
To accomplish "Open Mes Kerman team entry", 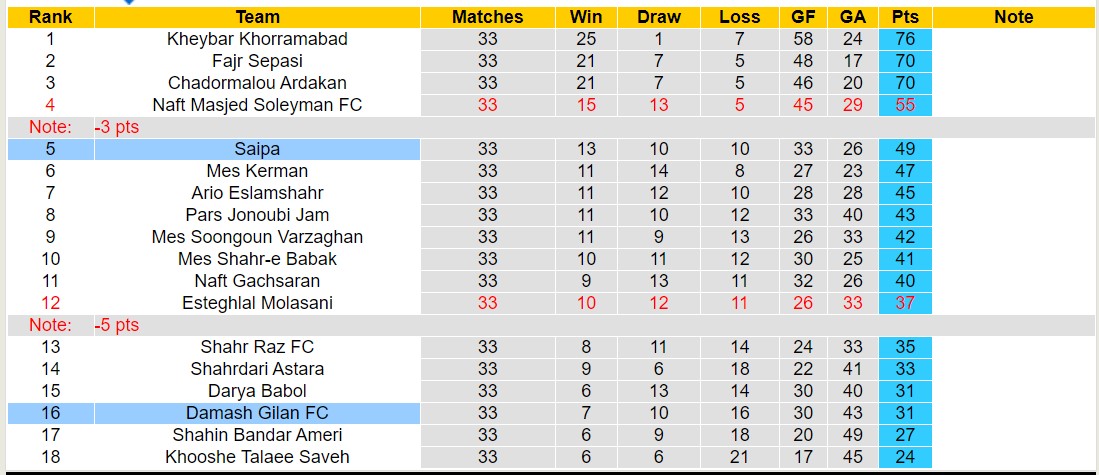I will click(x=257, y=171).
